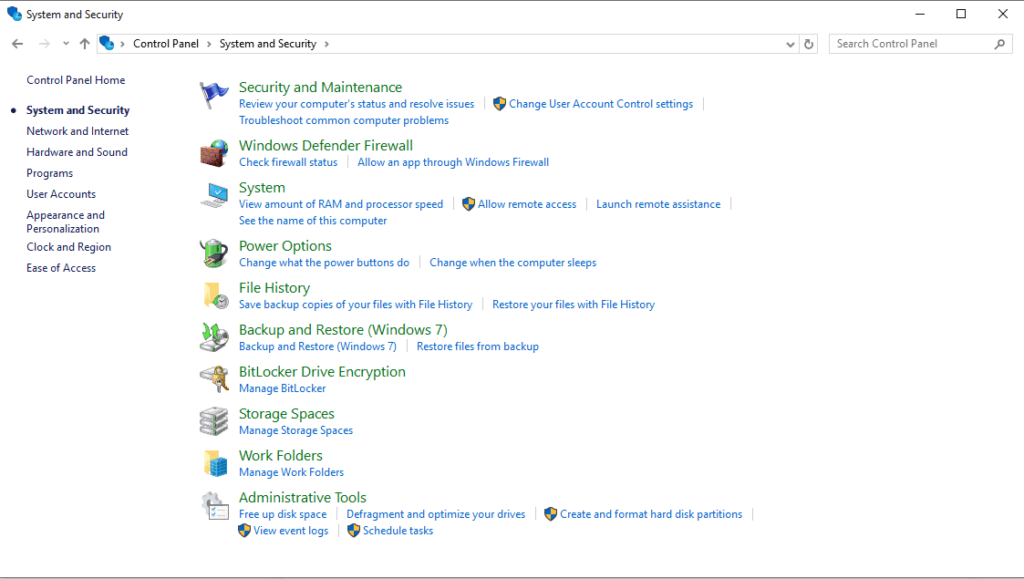This screenshot has height=579, width=1024.
Task: Open the BitLocker drive with keys icon
Action: [x=214, y=379]
